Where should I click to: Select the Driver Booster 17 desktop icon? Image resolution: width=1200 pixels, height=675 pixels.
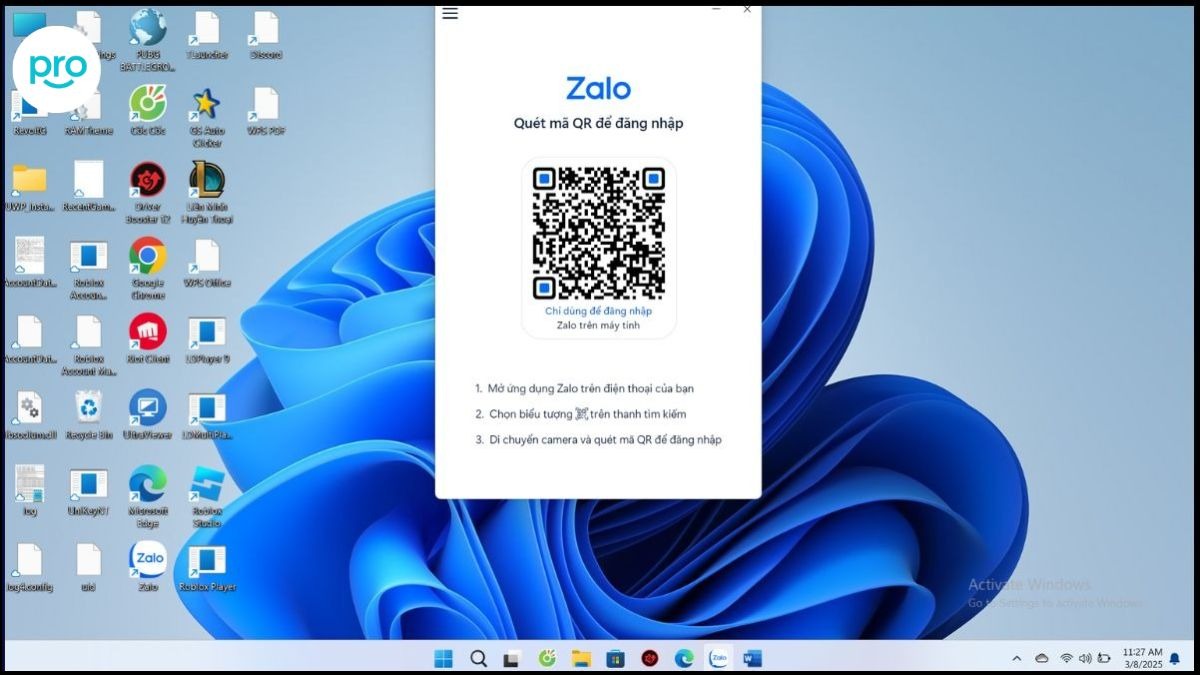point(148,193)
